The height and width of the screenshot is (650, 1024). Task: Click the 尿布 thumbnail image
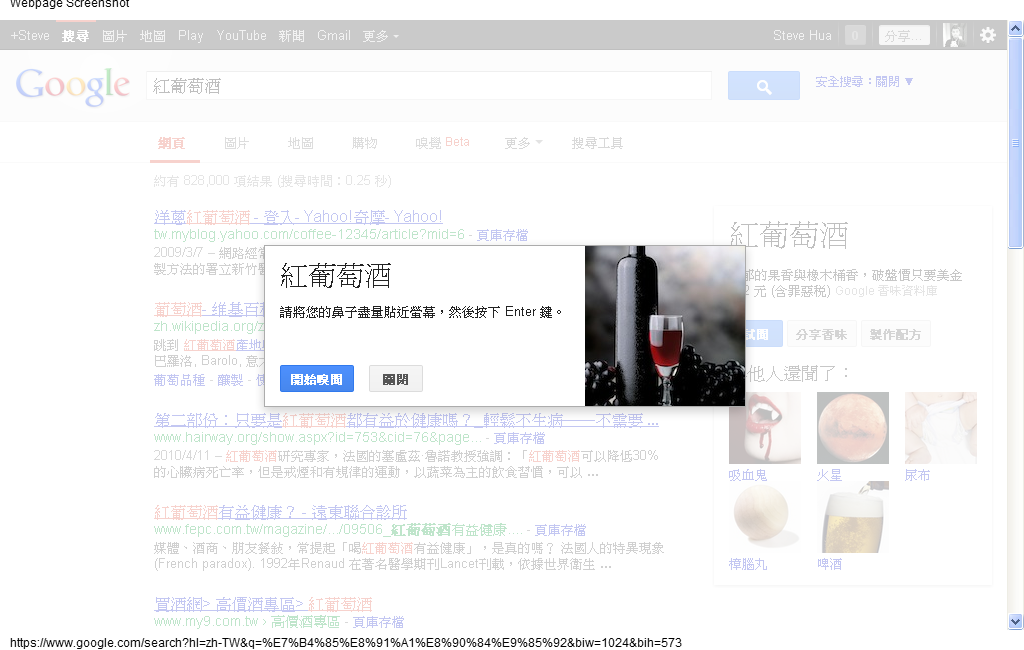coord(940,428)
